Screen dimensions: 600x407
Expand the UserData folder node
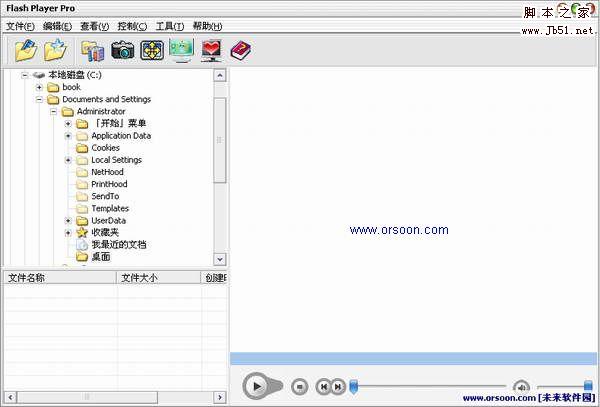pos(68,221)
